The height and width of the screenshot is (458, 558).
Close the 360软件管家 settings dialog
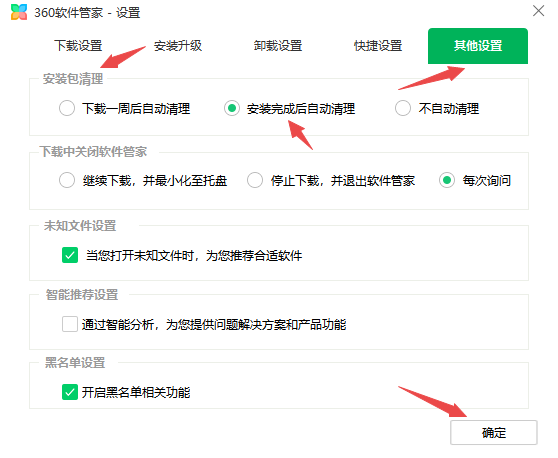coord(538,11)
